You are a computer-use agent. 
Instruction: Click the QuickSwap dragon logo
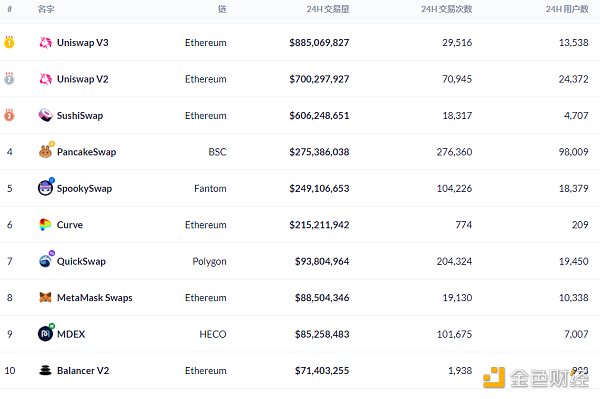(x=46, y=260)
